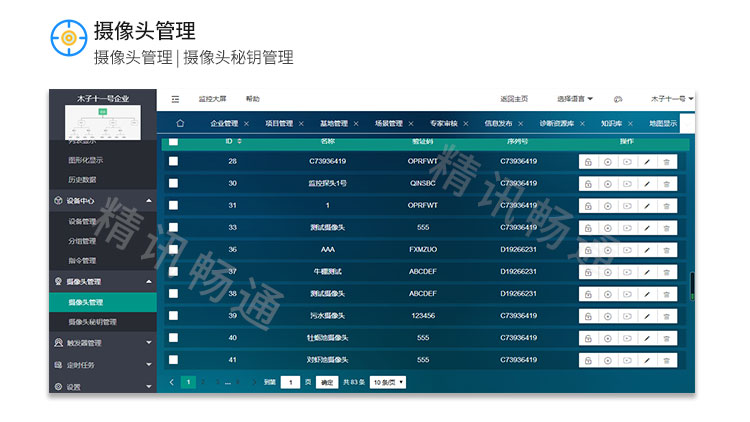The image size is (750, 422).
Task: Check the box for row ID 31
Action: tap(173, 205)
